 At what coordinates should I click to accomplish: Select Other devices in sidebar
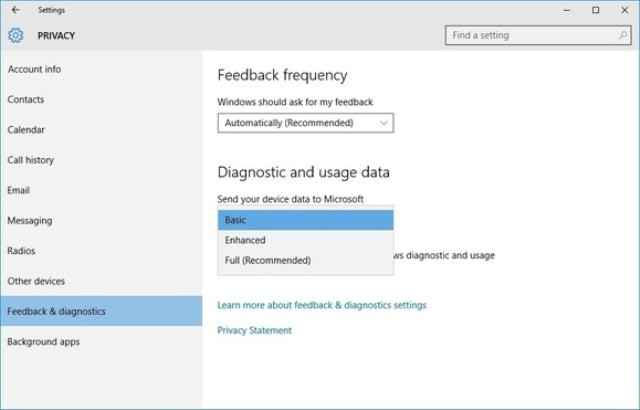point(36,281)
